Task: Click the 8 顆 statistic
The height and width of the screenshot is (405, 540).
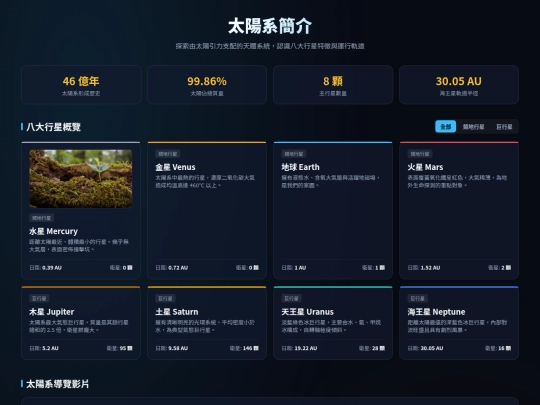Action: coord(333,81)
